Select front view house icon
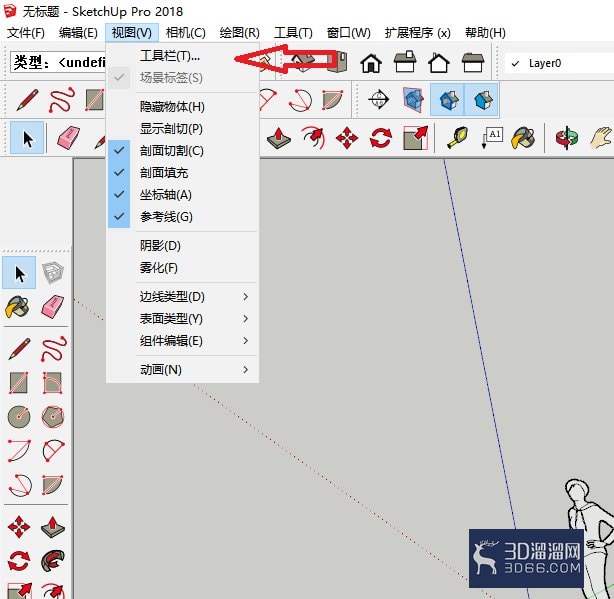614x599 pixels. click(371, 63)
